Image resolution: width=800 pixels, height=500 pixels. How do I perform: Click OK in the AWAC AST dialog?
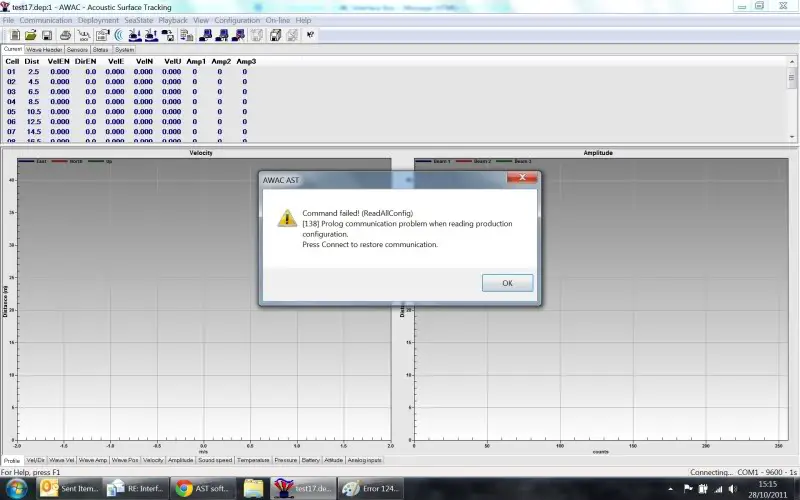coord(508,283)
